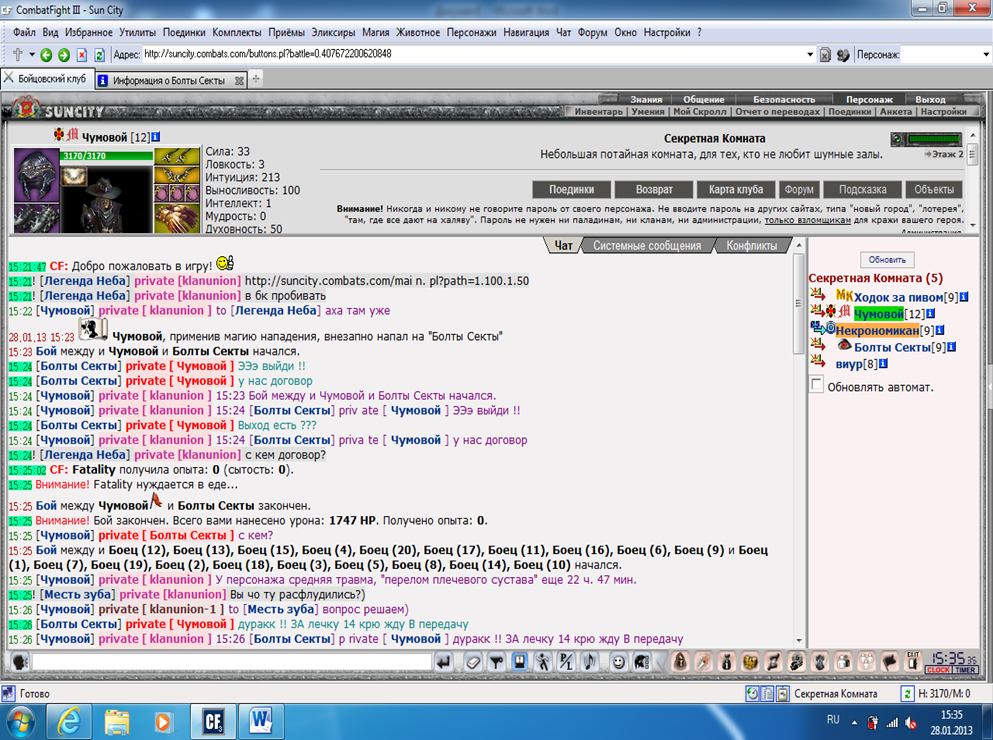Open info icon for виур

(x=883, y=364)
